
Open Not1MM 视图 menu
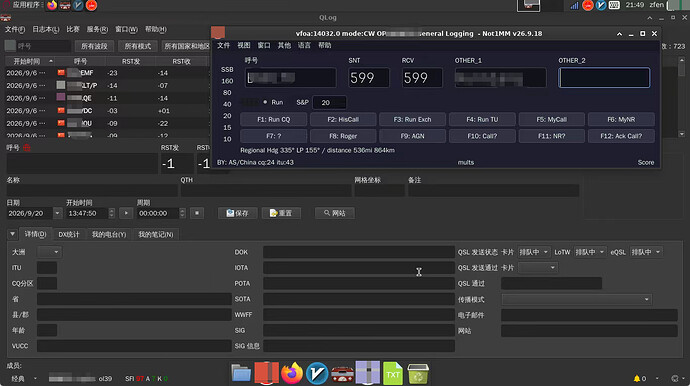(x=244, y=45)
